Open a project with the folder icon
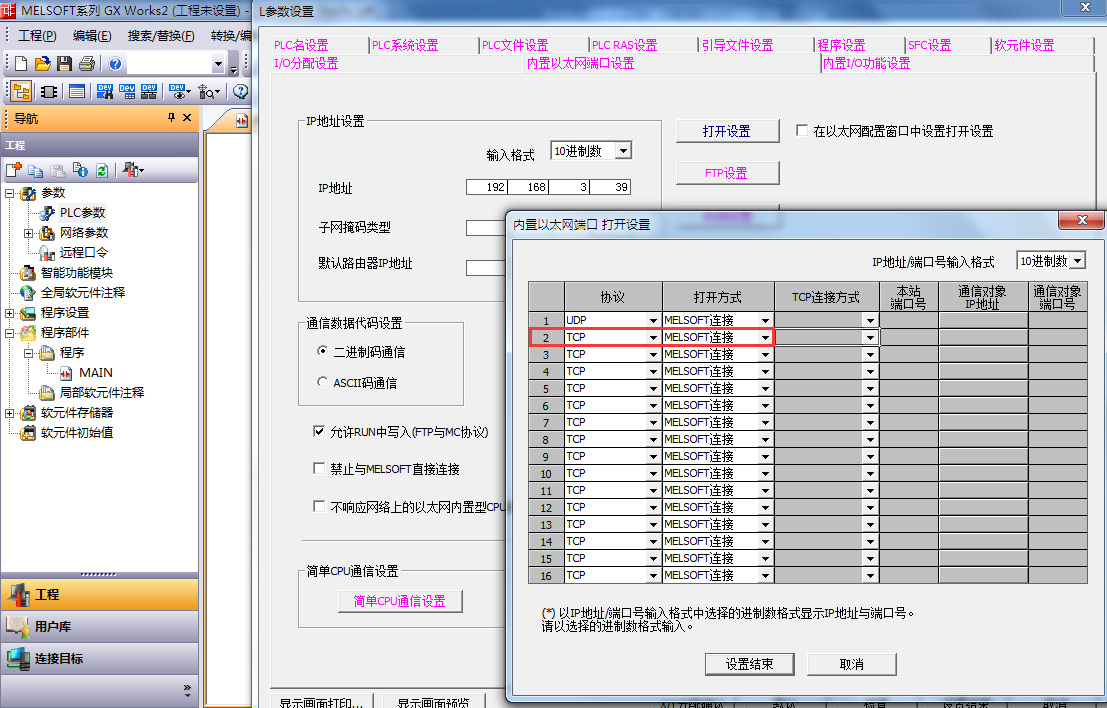Image resolution: width=1107 pixels, height=708 pixels. 42,64
